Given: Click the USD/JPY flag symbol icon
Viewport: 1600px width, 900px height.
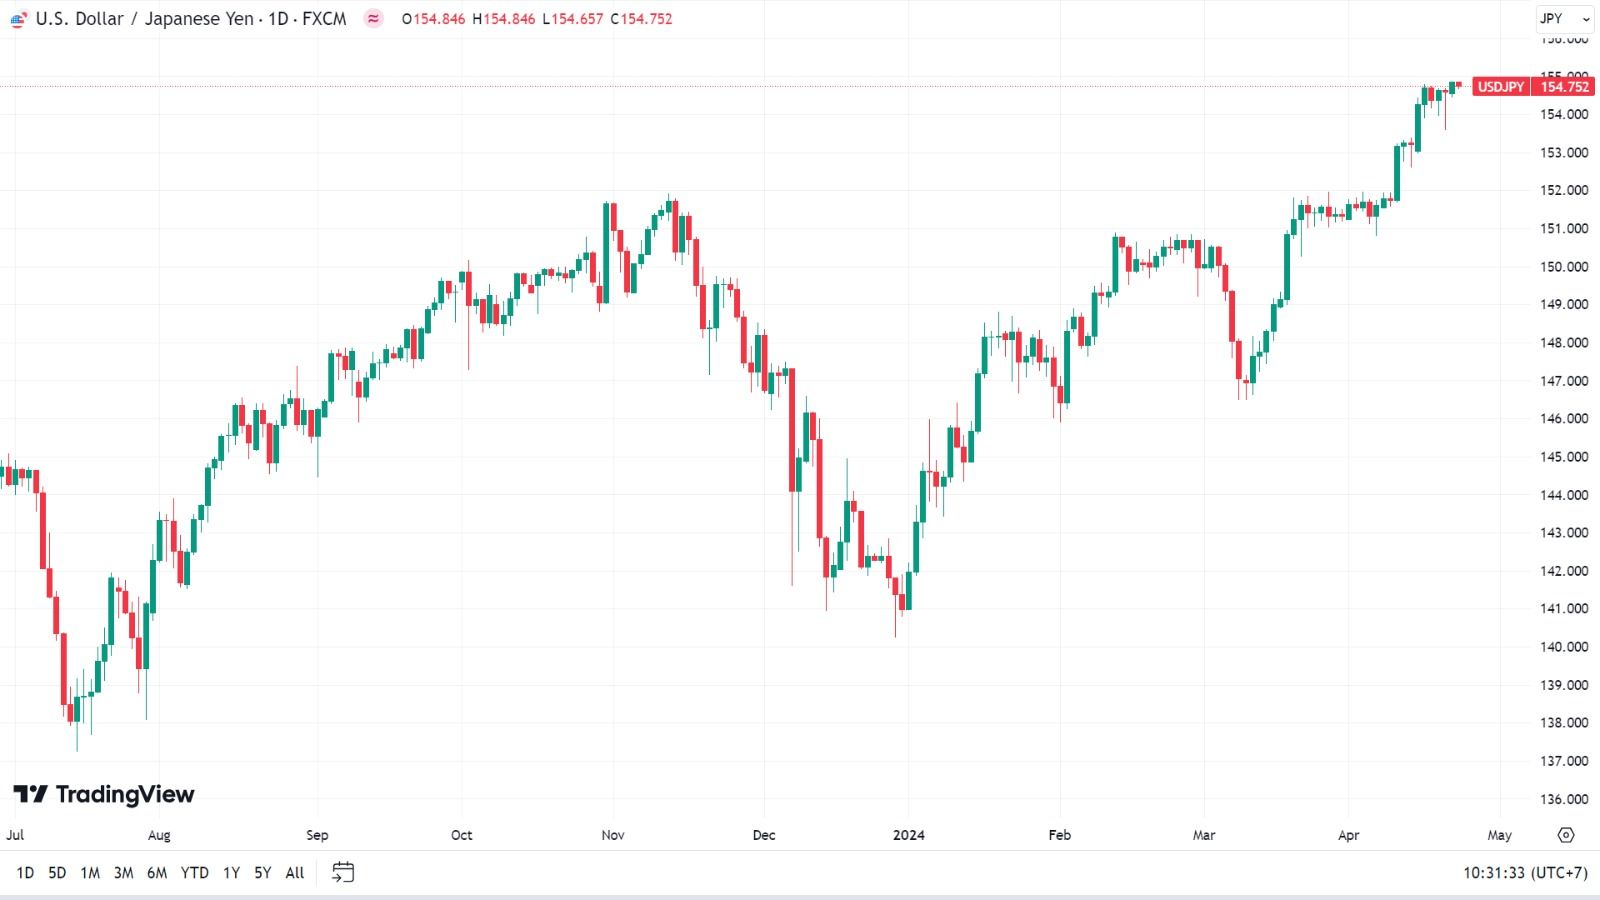Looking at the screenshot, I should (x=19, y=19).
